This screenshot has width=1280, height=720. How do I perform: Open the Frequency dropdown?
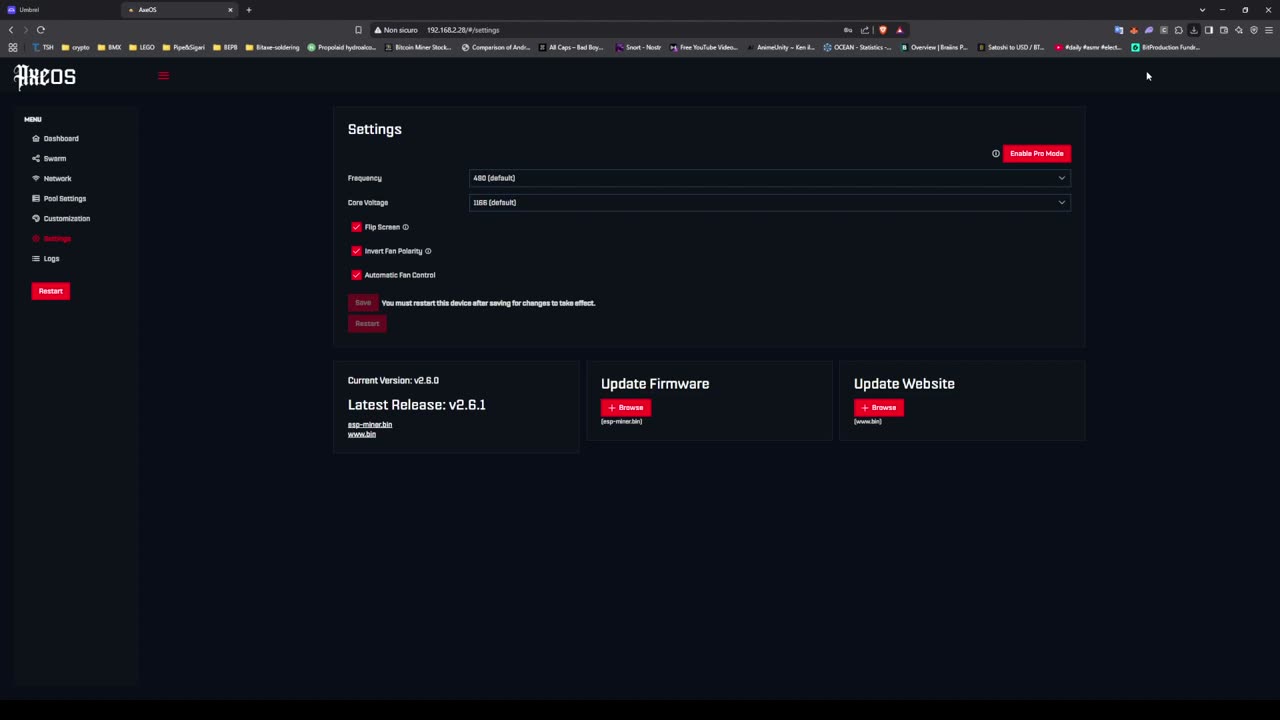tap(769, 178)
